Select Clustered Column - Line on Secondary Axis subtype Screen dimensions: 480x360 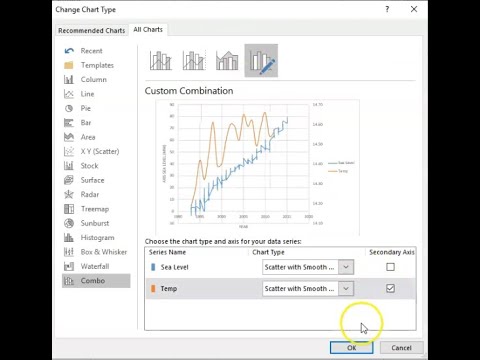[194, 61]
